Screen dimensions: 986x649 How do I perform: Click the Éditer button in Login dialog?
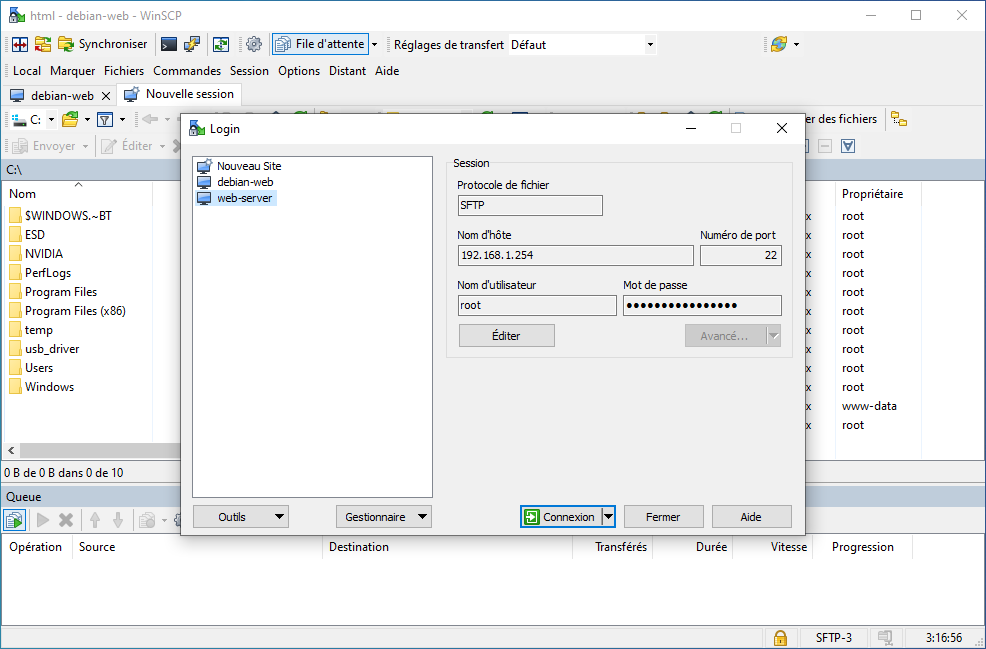click(506, 336)
